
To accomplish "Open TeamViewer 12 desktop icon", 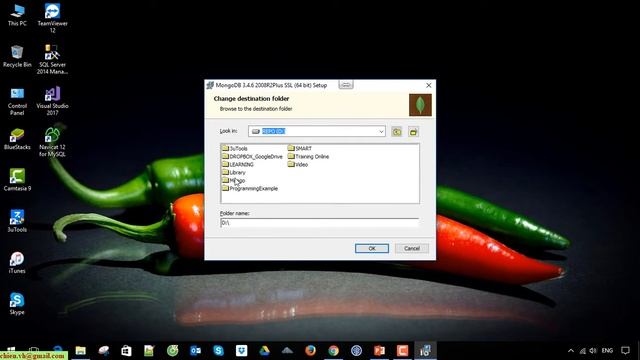I will pyautogui.click(x=52, y=18).
